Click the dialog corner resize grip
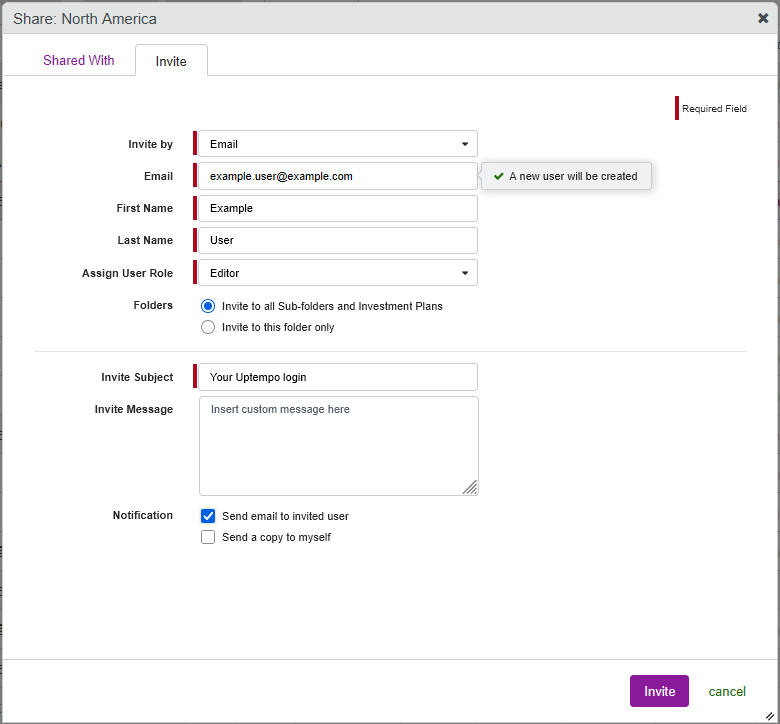 pyautogui.click(x=770, y=716)
